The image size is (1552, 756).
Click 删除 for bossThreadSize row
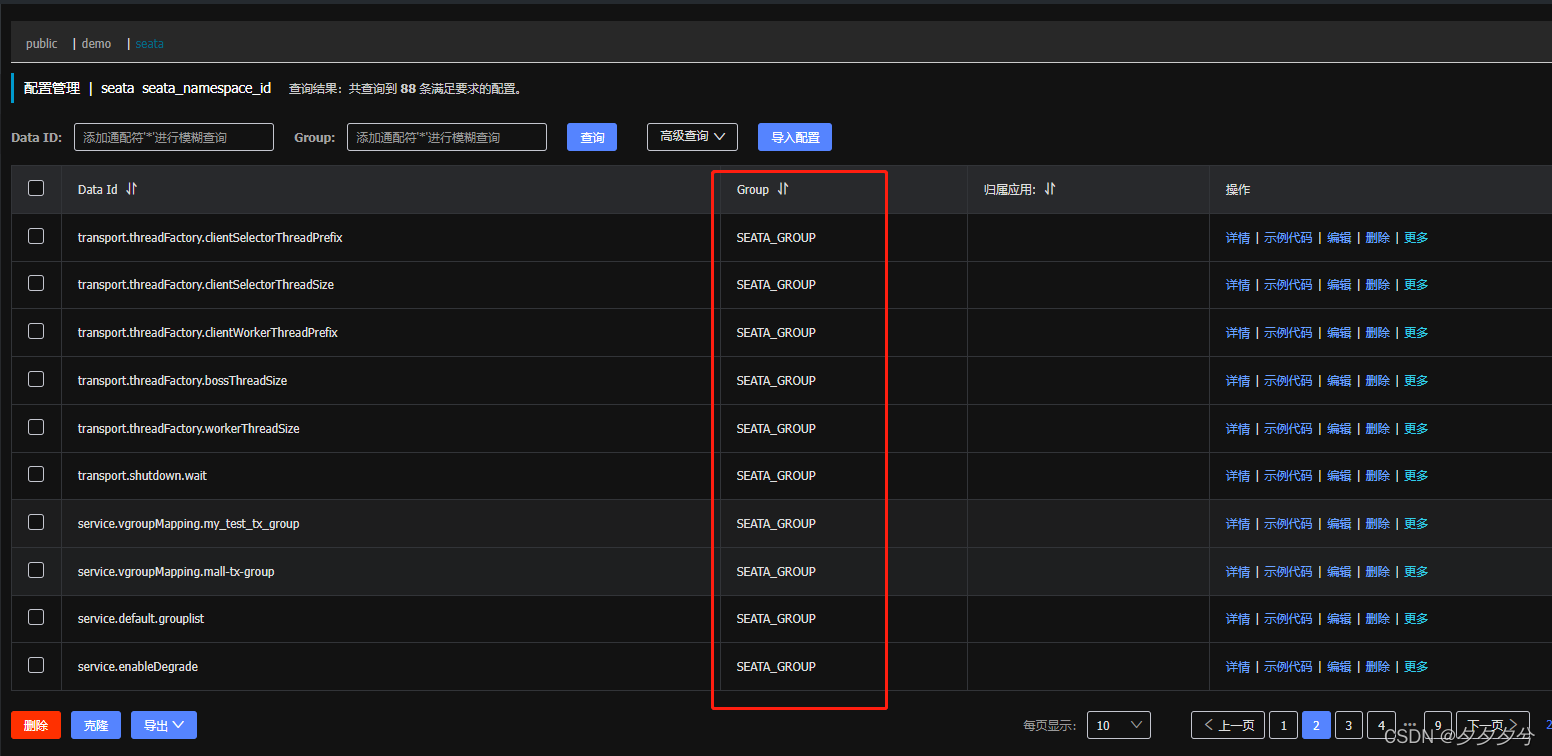pos(1378,381)
